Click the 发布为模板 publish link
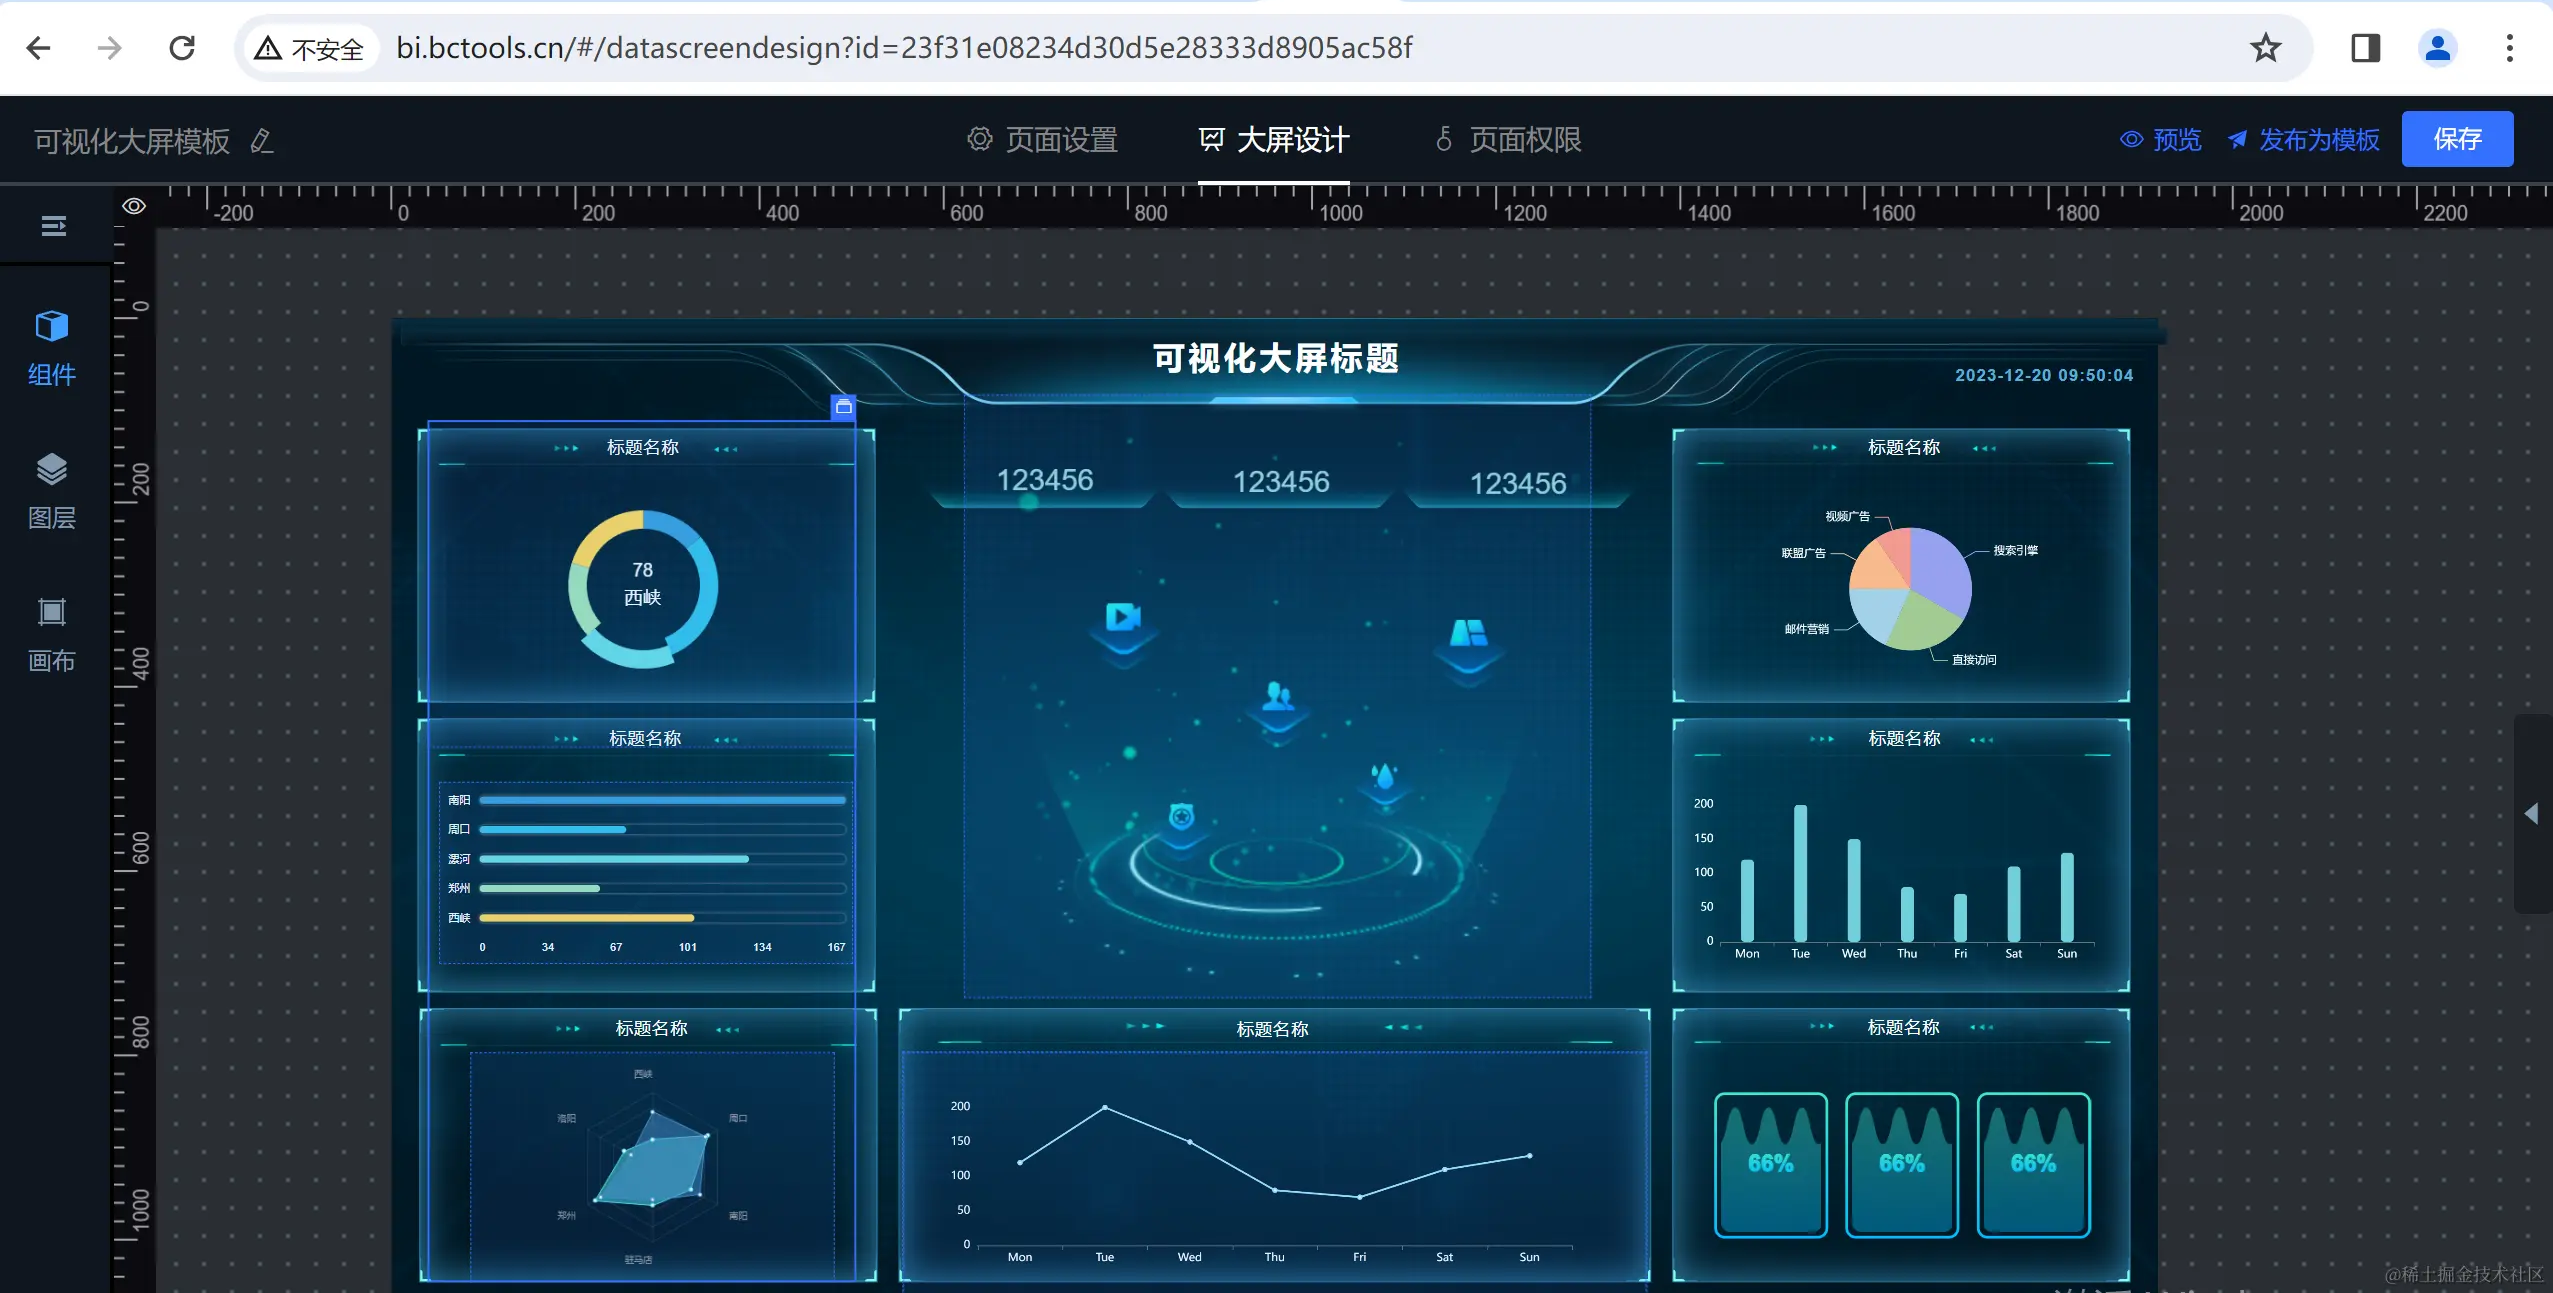 pyautogui.click(x=2304, y=140)
